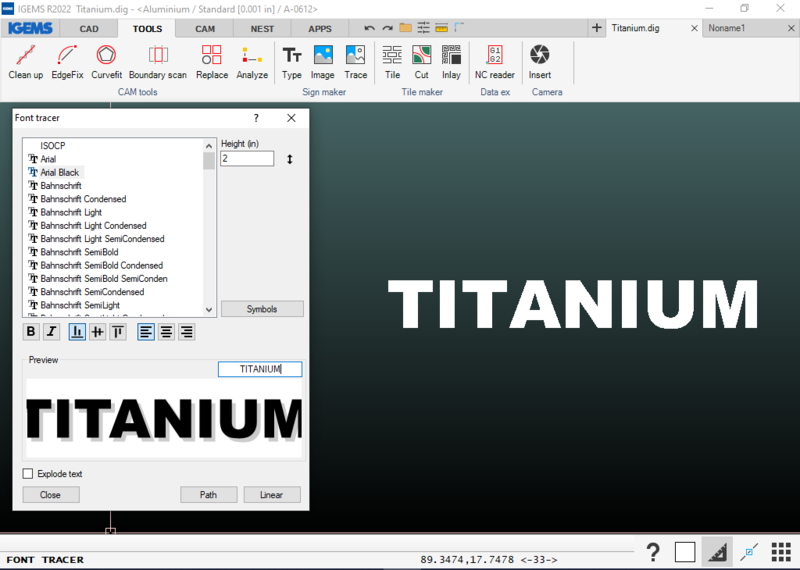The height and width of the screenshot is (570, 800).
Task: Open file with the folder icon
Action: click(406, 28)
